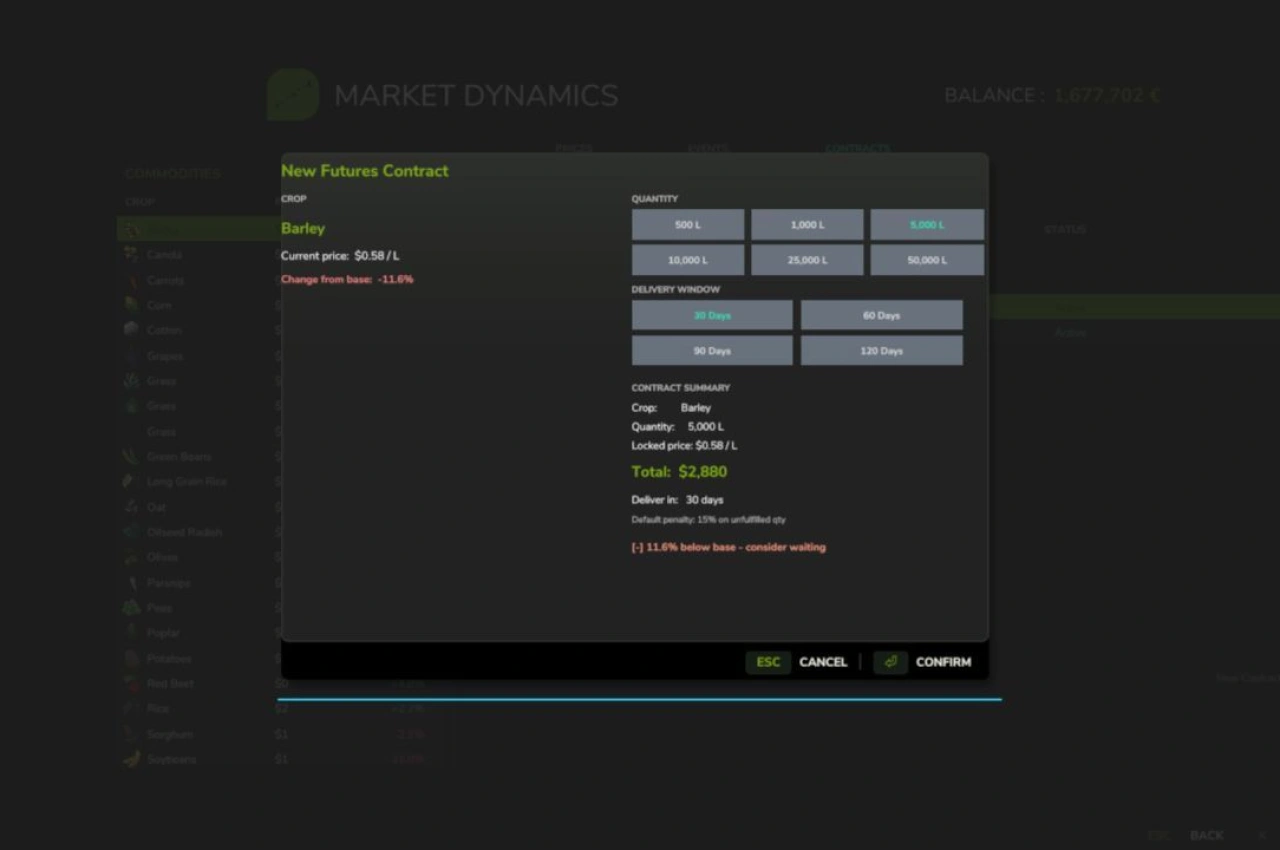Pick the 5,000 L quantity option
Viewport: 1280px width, 850px height.
click(927, 225)
